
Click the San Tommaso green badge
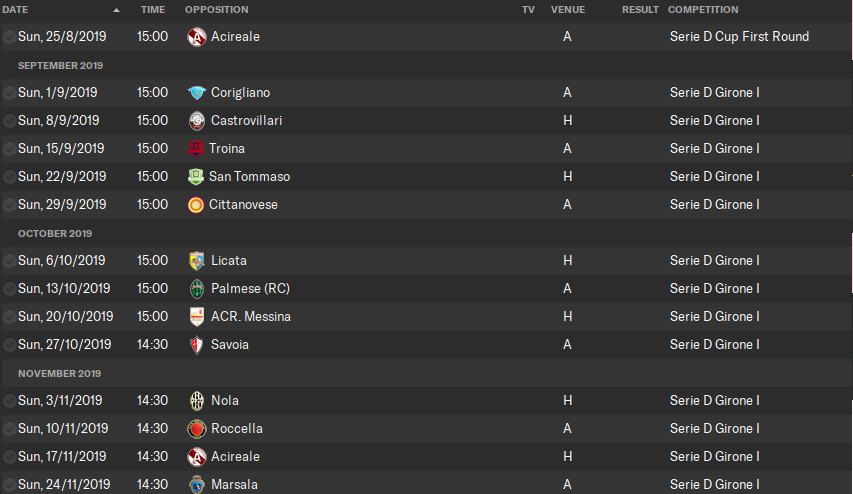coord(196,177)
